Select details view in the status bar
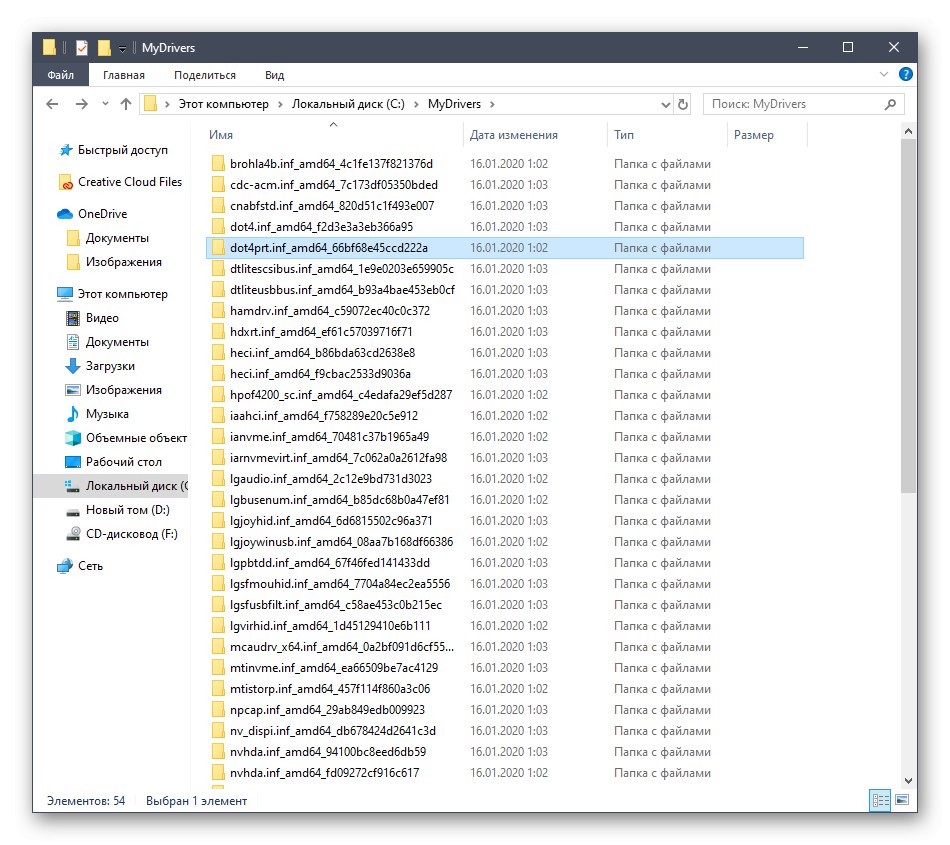950x845 pixels. [x=879, y=801]
